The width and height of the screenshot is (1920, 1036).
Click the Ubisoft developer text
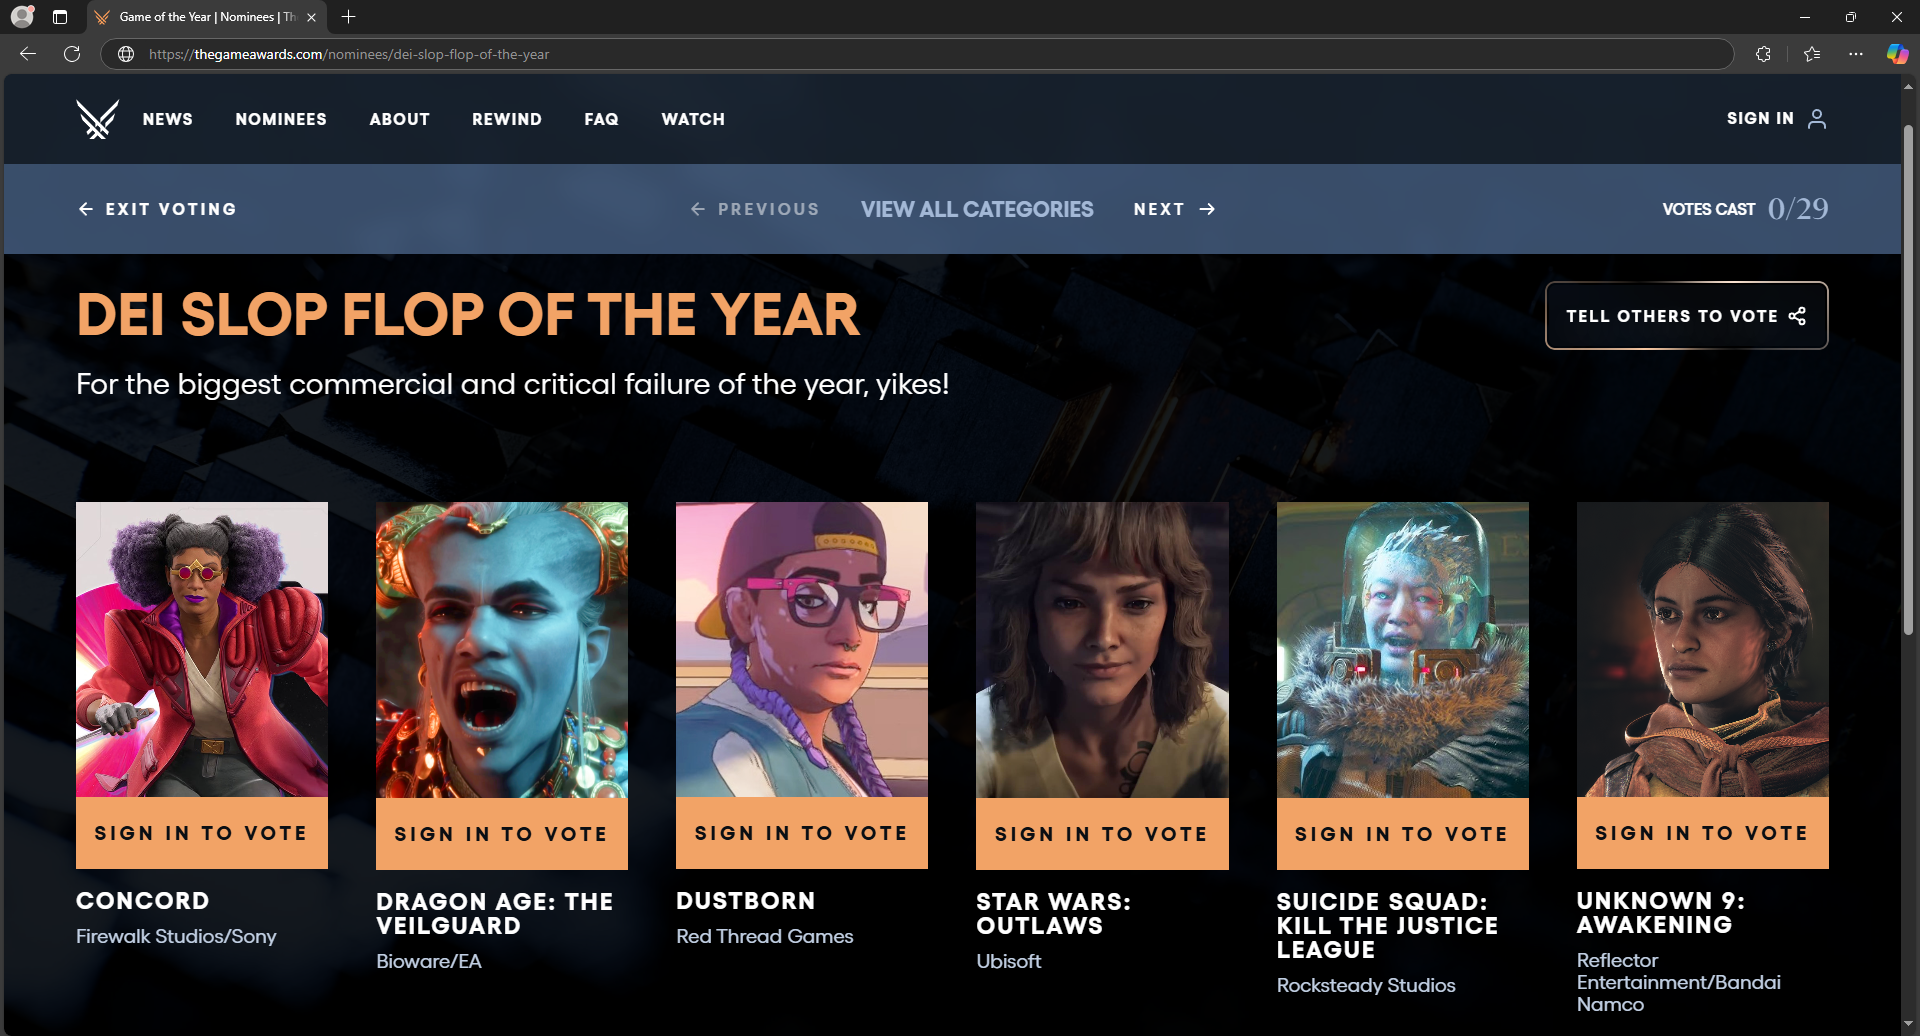(x=1009, y=961)
